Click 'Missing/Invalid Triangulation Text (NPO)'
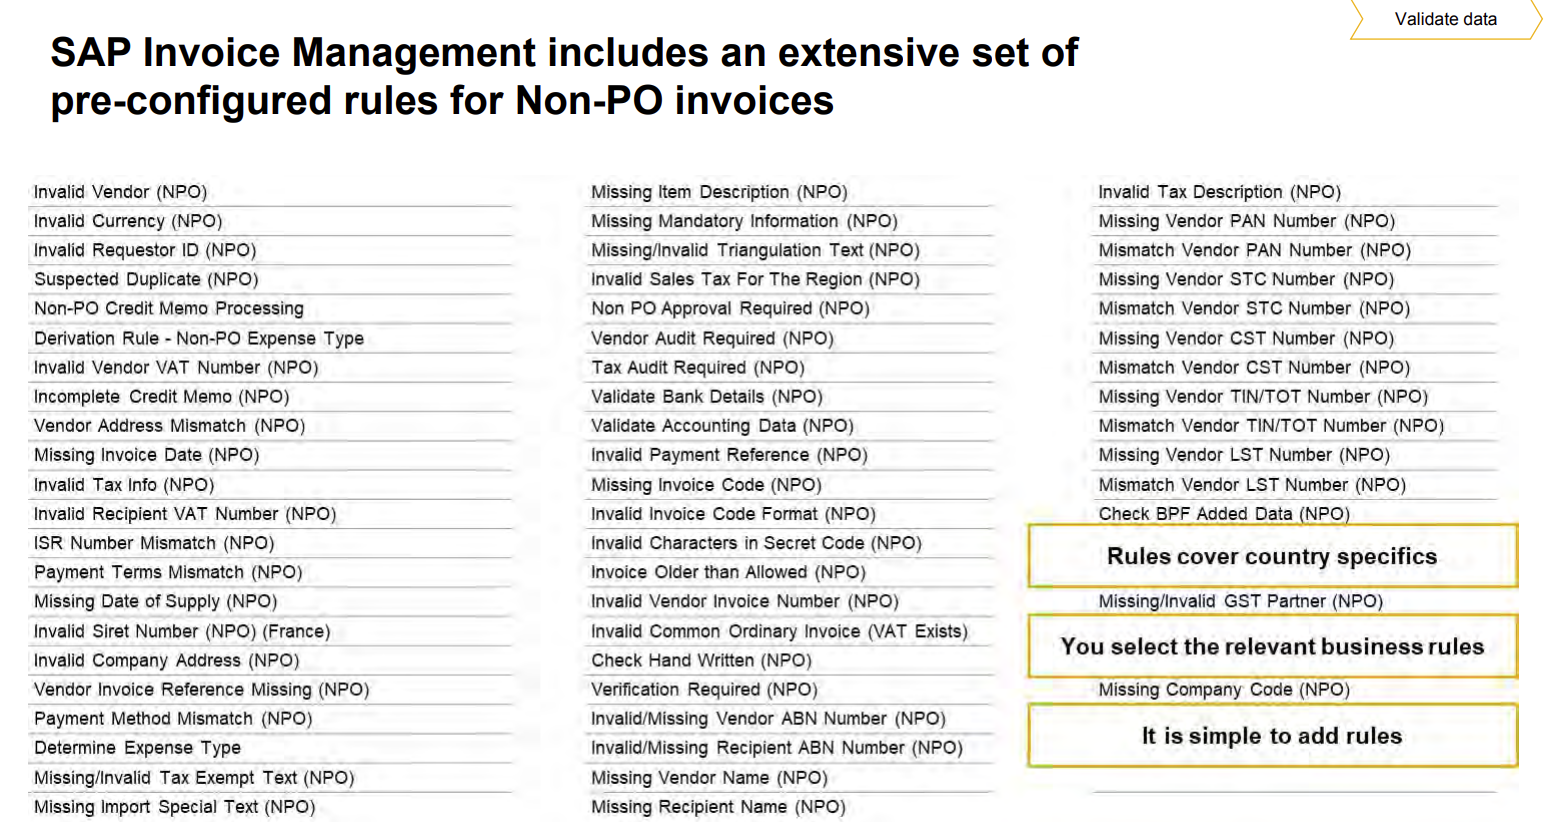Viewport: 1554px width, 822px height. [x=755, y=250]
